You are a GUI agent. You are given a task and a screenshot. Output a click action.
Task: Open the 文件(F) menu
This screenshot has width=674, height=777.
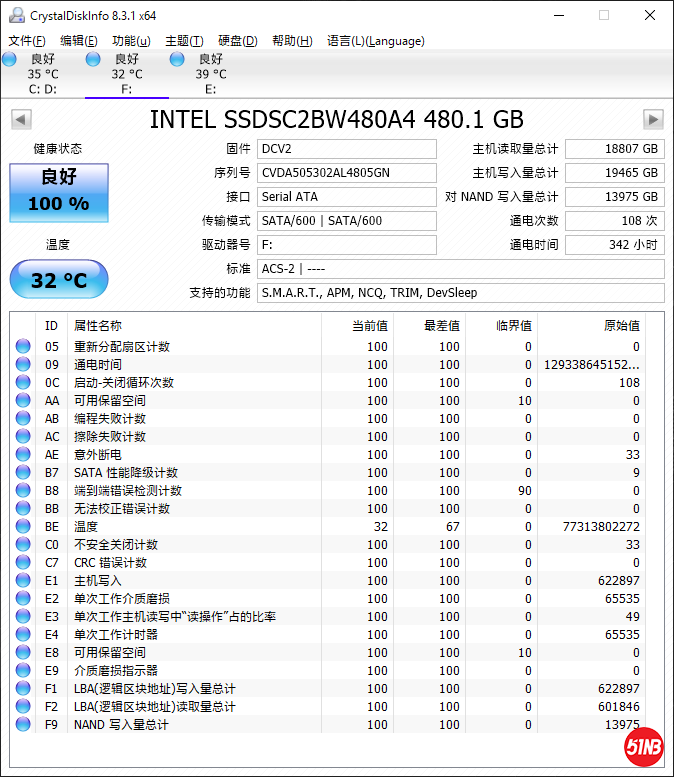tap(27, 41)
